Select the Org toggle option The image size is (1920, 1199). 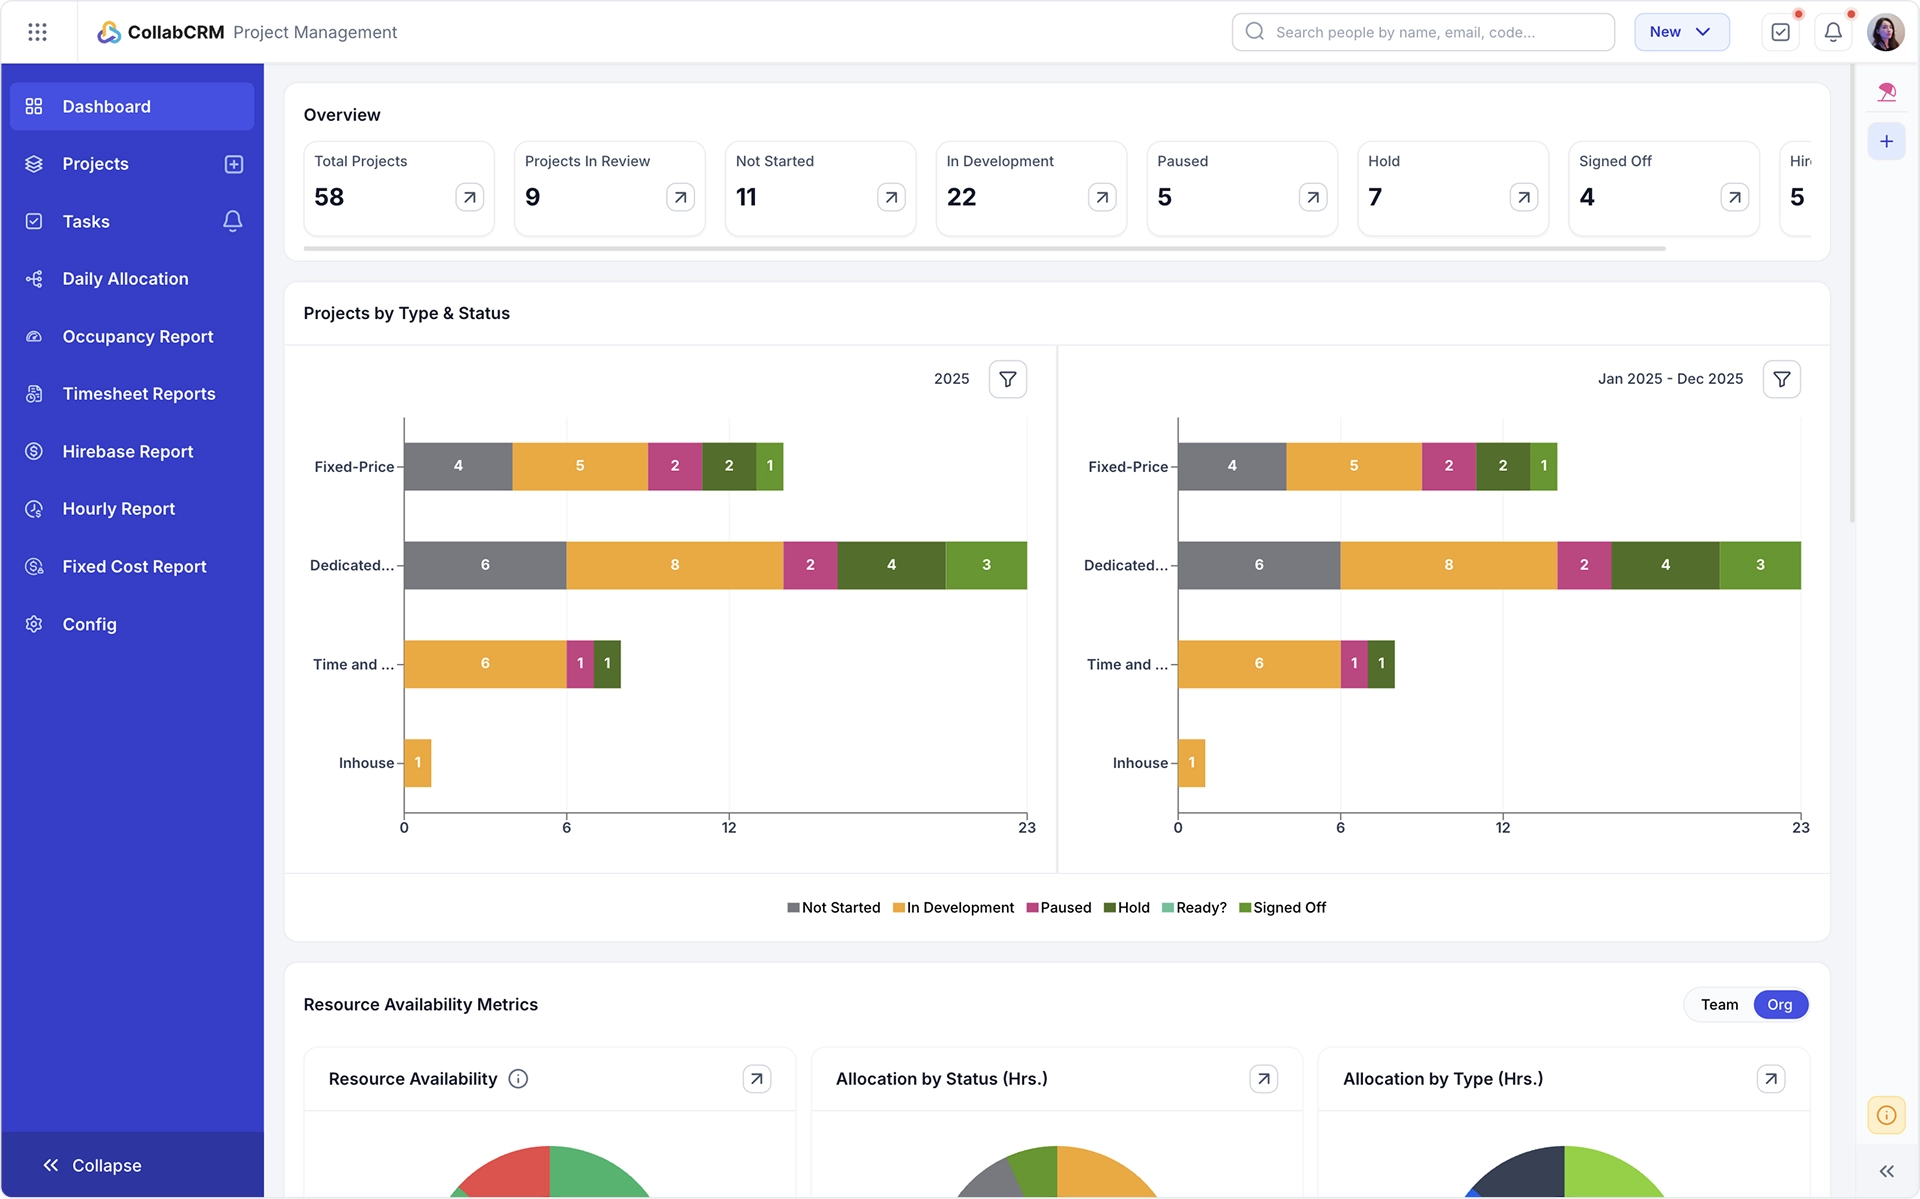coord(1780,1004)
